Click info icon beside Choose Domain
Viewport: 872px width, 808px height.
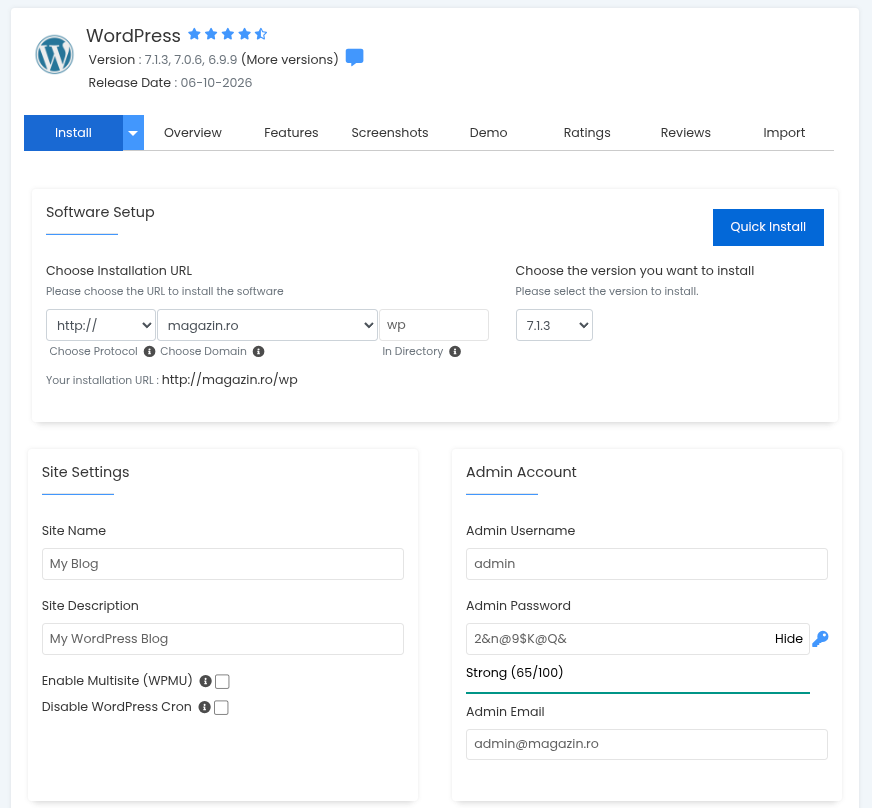[x=258, y=351]
